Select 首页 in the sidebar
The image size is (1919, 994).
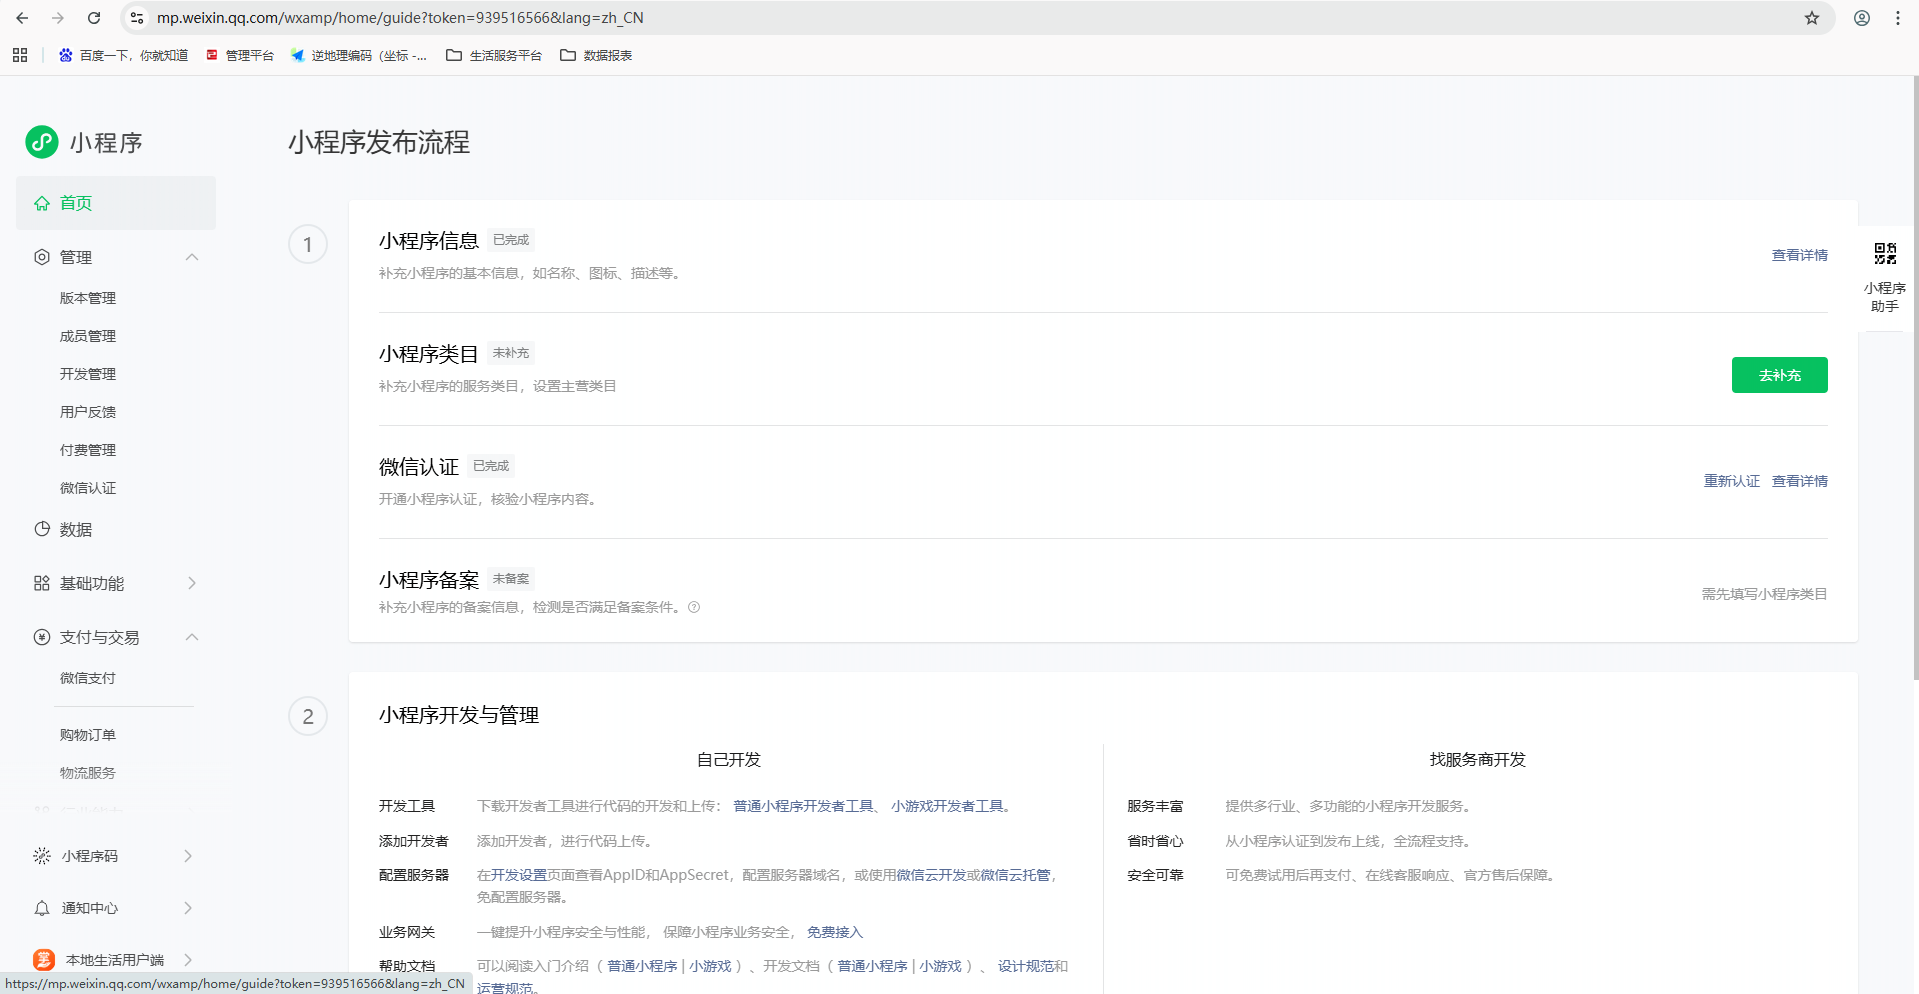pyautogui.click(x=116, y=203)
